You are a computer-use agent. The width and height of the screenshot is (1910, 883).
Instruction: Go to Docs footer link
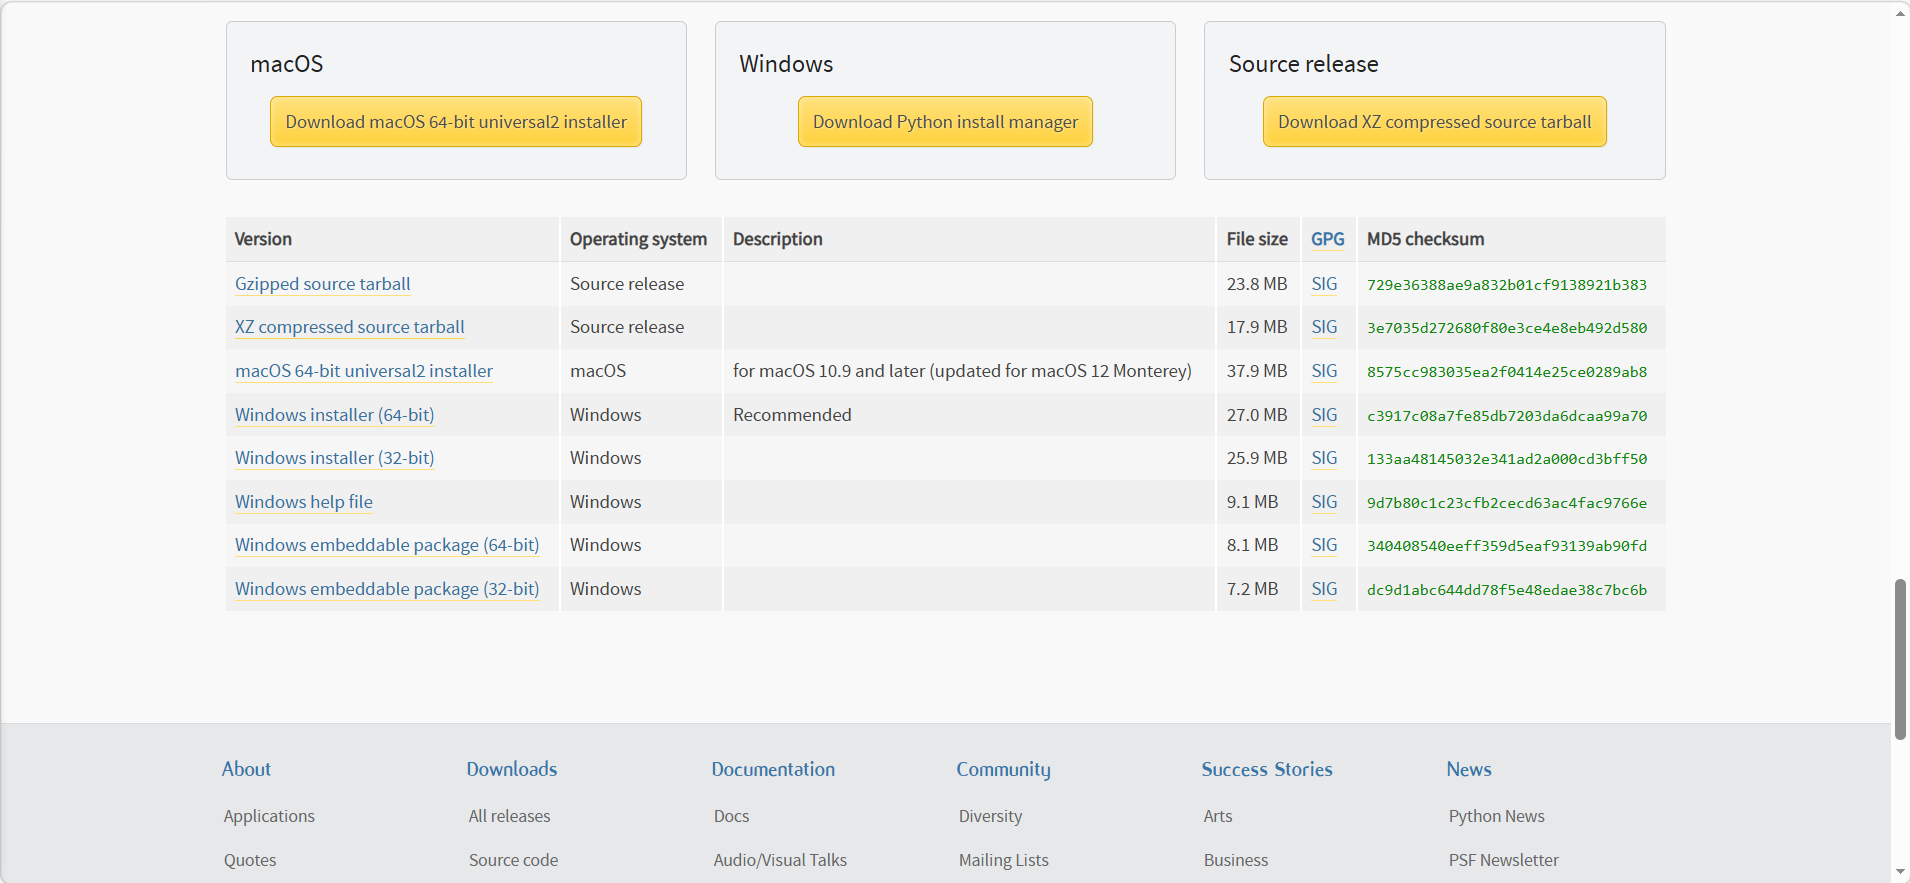732,816
